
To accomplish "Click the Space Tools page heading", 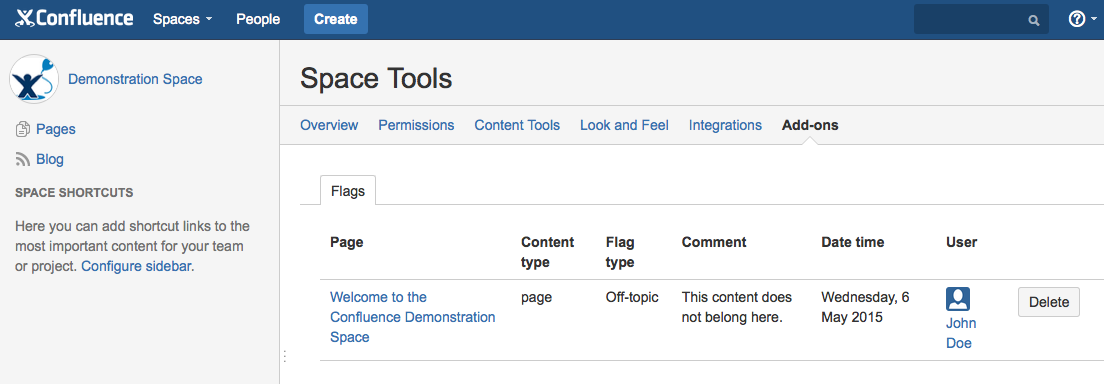I will (x=376, y=79).
